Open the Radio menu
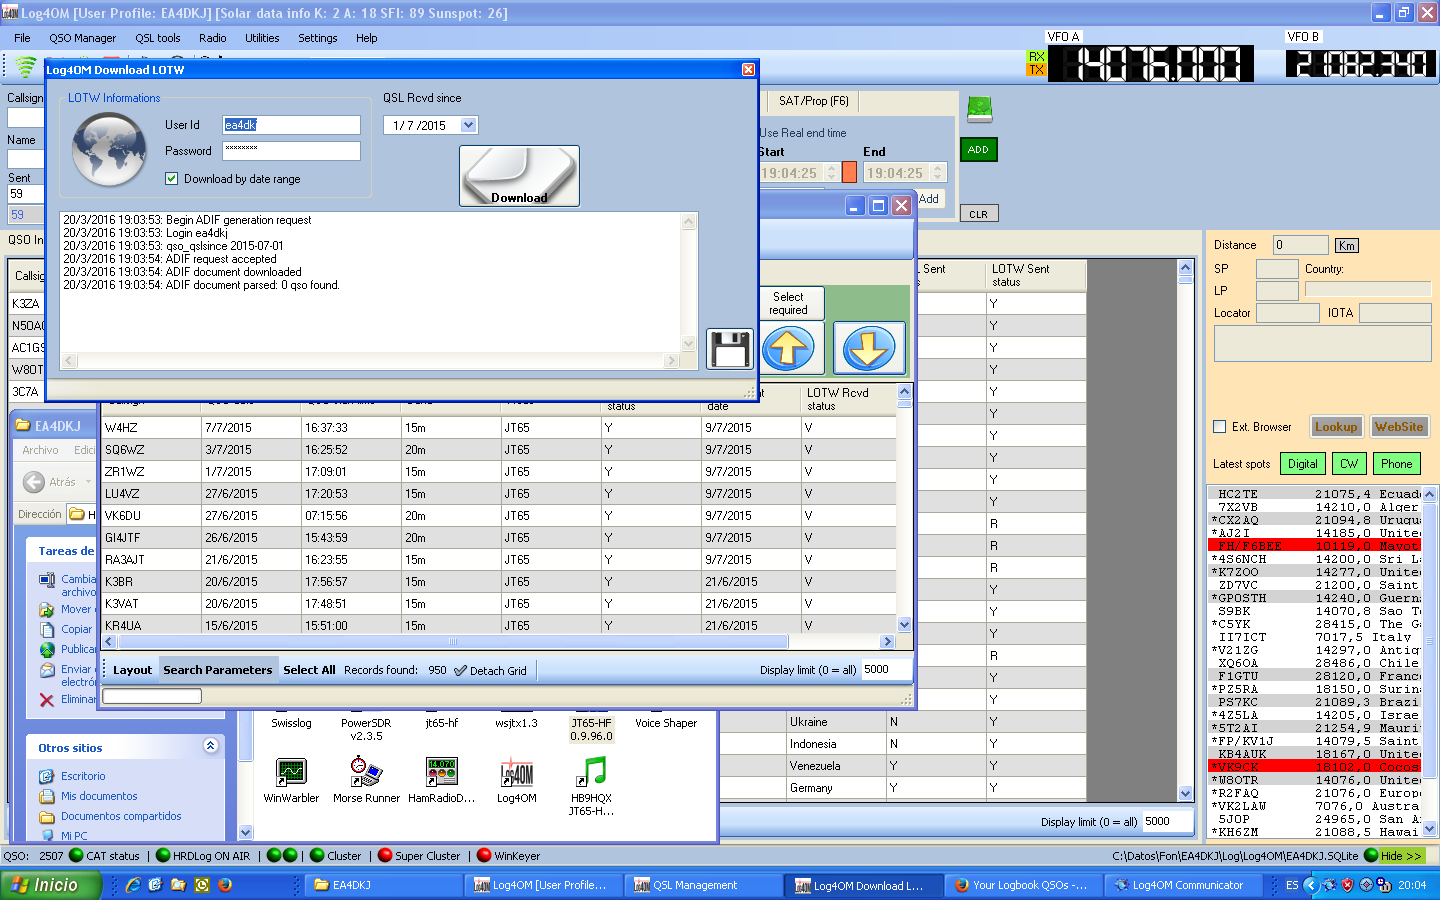 (x=212, y=38)
